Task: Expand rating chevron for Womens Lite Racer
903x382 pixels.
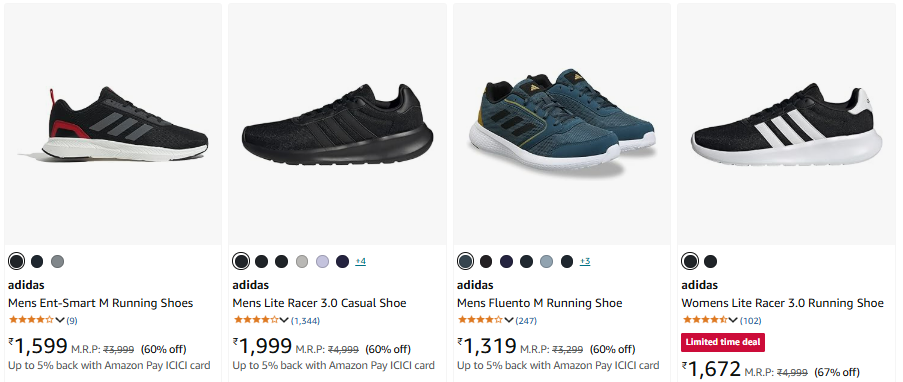Action: pos(733,320)
